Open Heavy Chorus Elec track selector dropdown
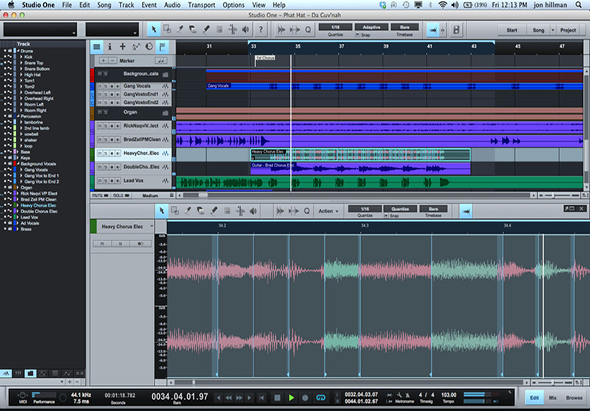This screenshot has height=411, width=590. [152, 226]
